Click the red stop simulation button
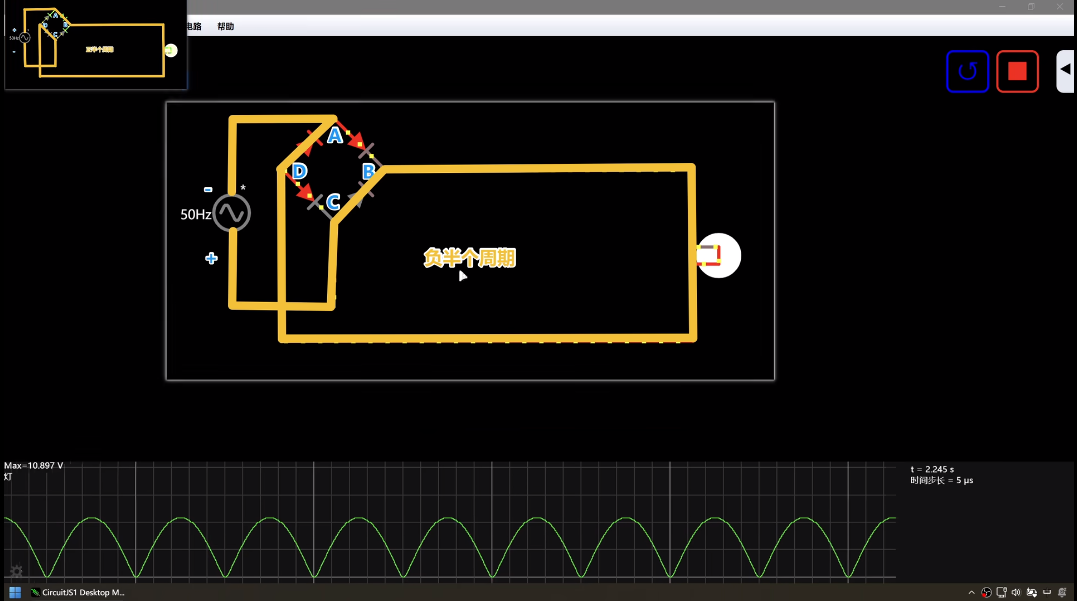Screen dimensions: 1077x601 (x=1017, y=71)
